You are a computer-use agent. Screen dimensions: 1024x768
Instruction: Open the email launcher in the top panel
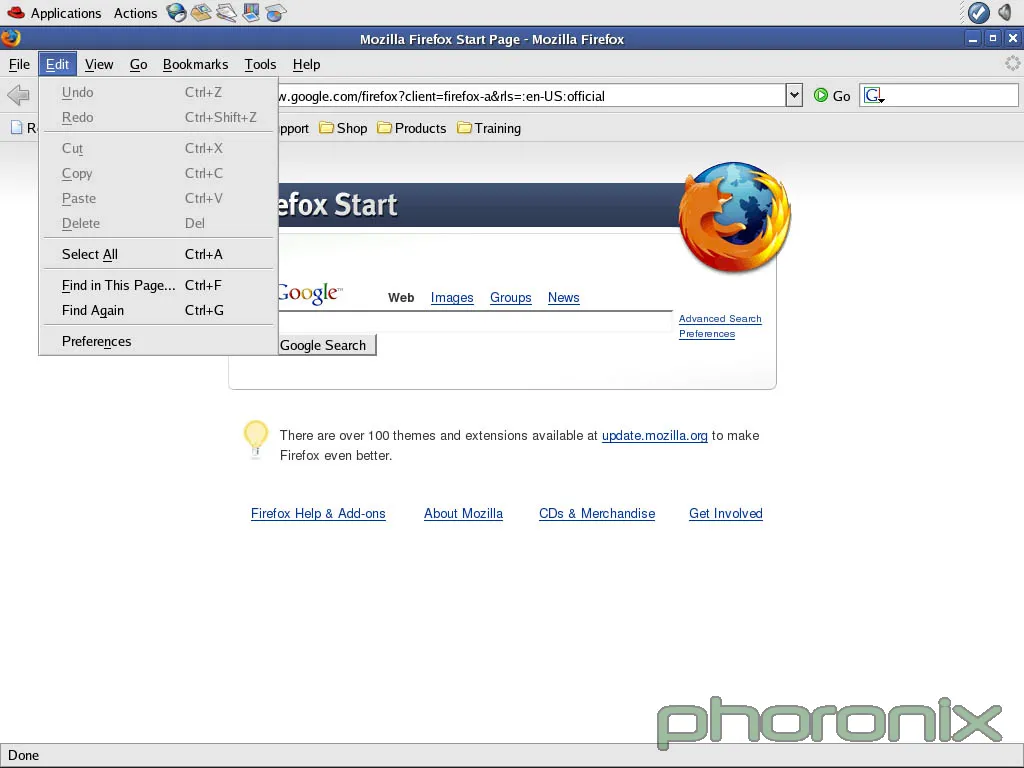201,12
